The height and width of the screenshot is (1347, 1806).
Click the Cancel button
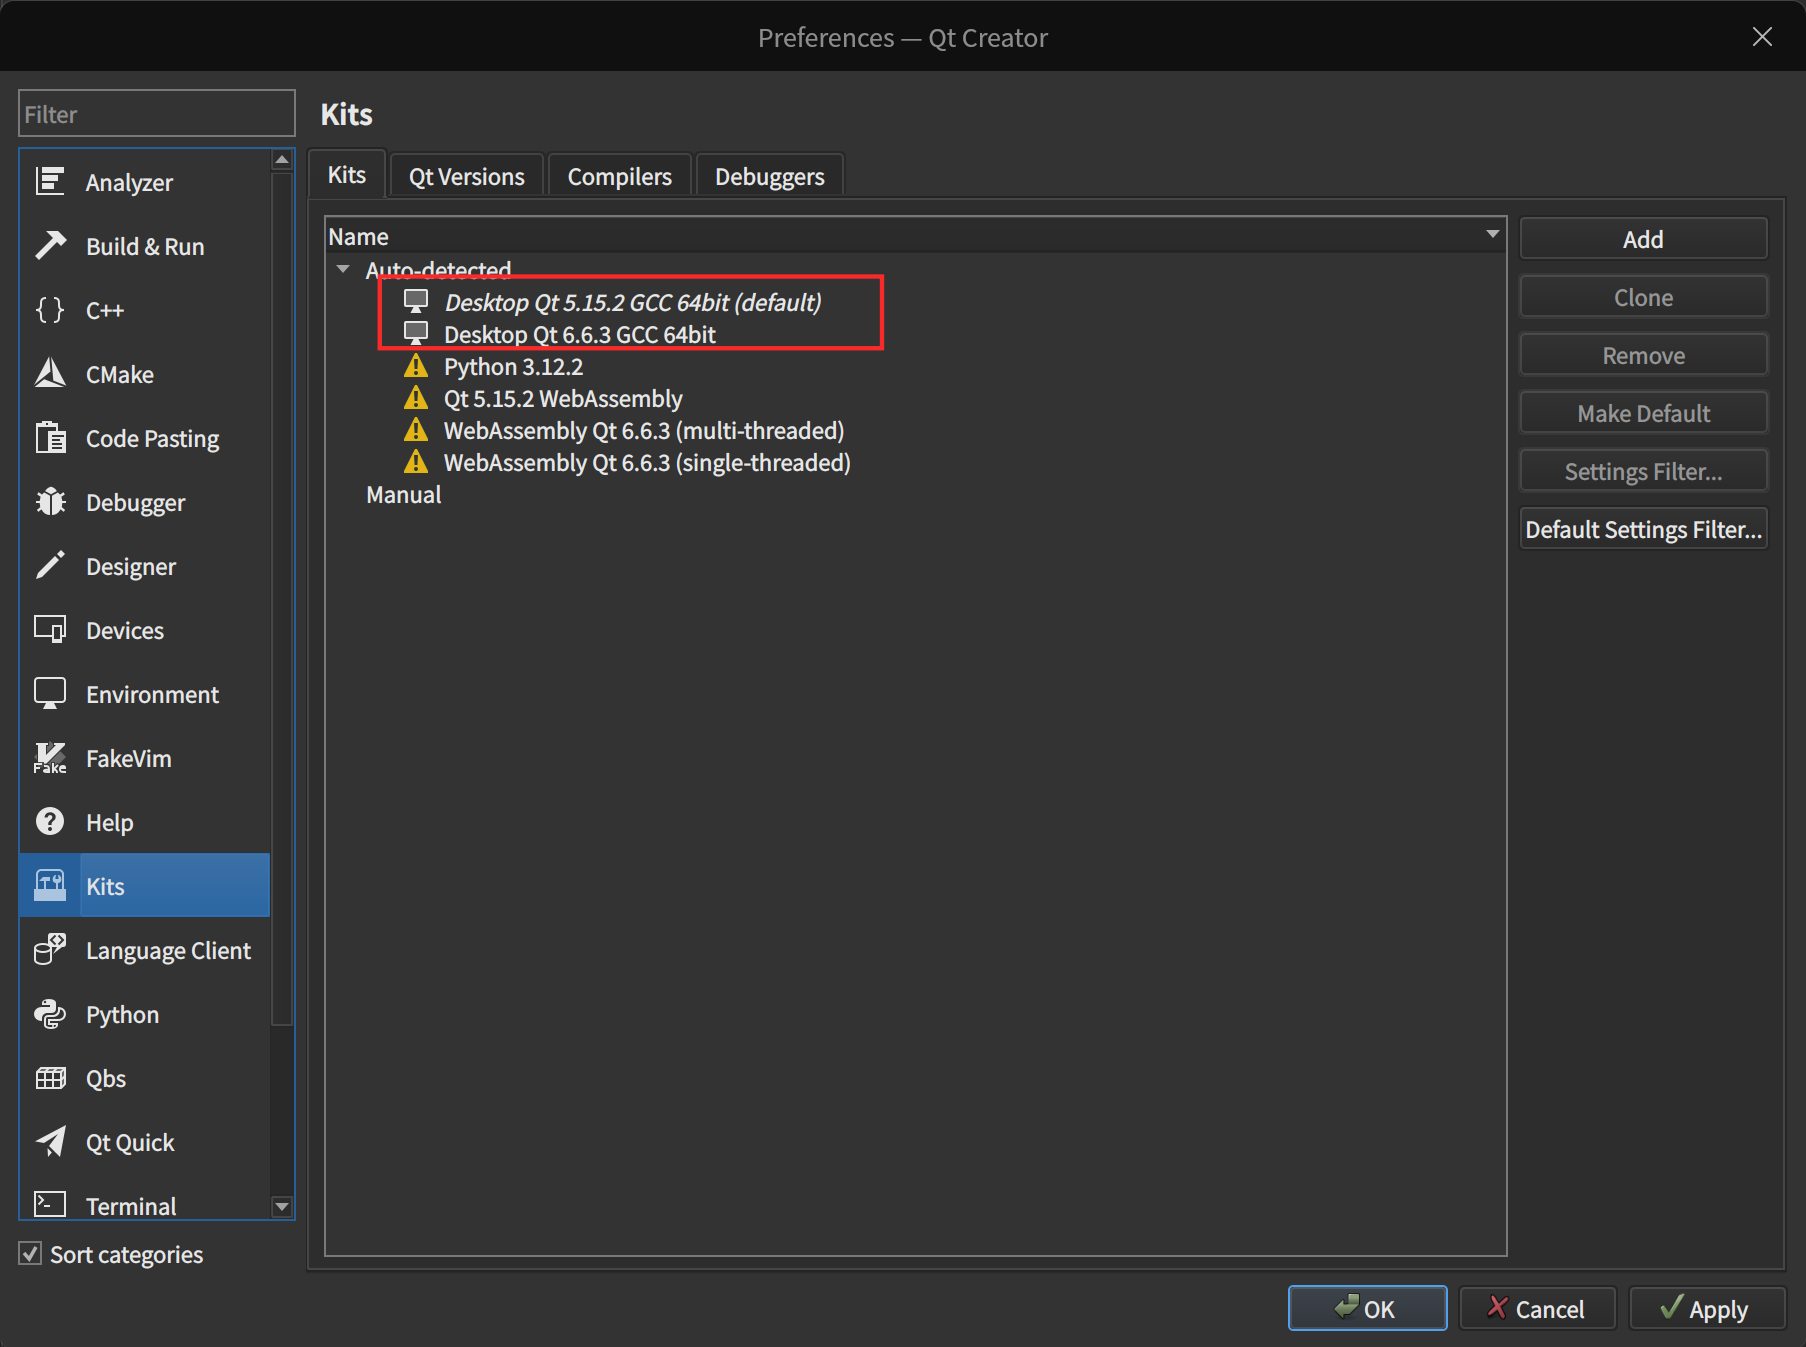click(1537, 1308)
